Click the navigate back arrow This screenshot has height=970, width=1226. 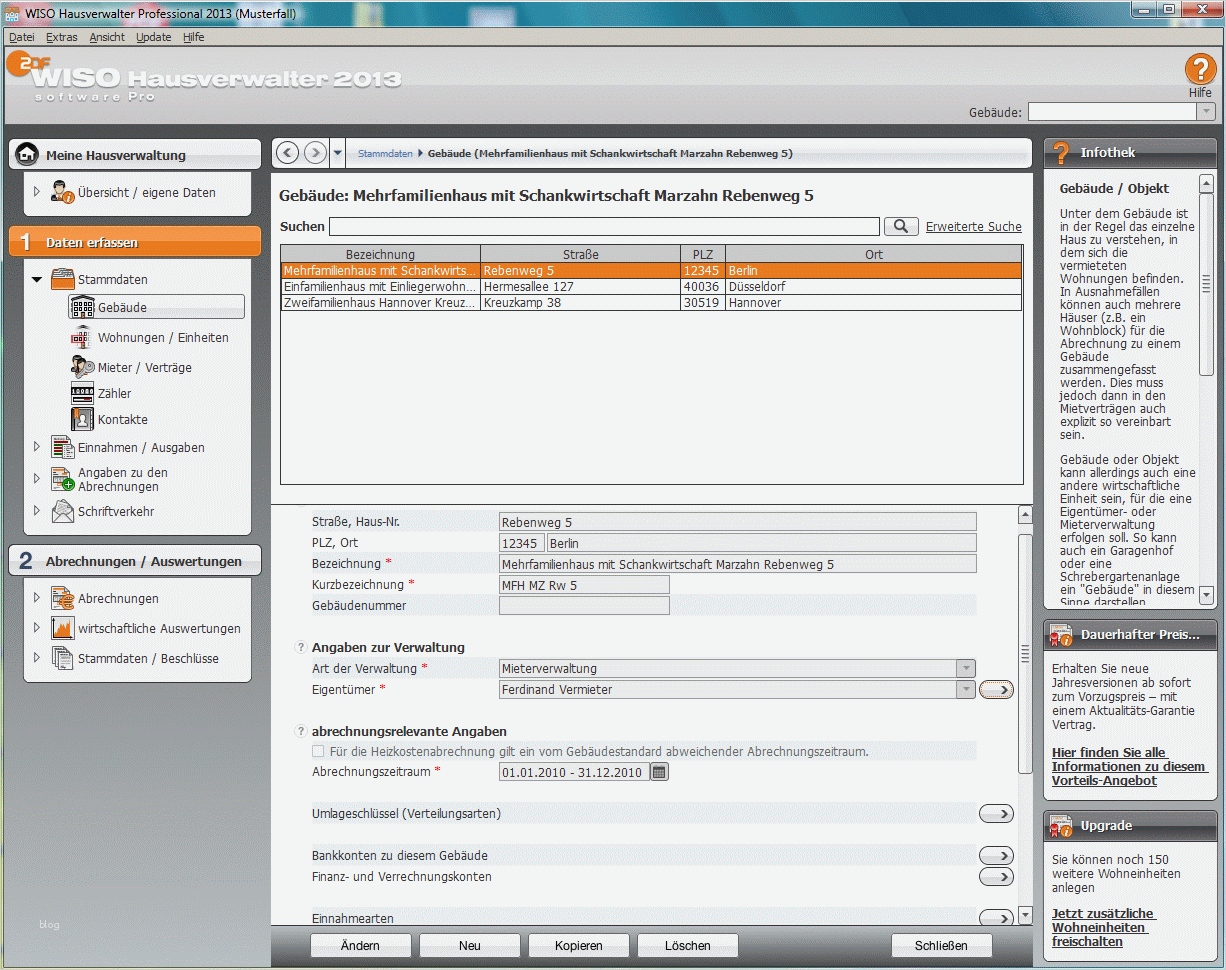(288, 153)
